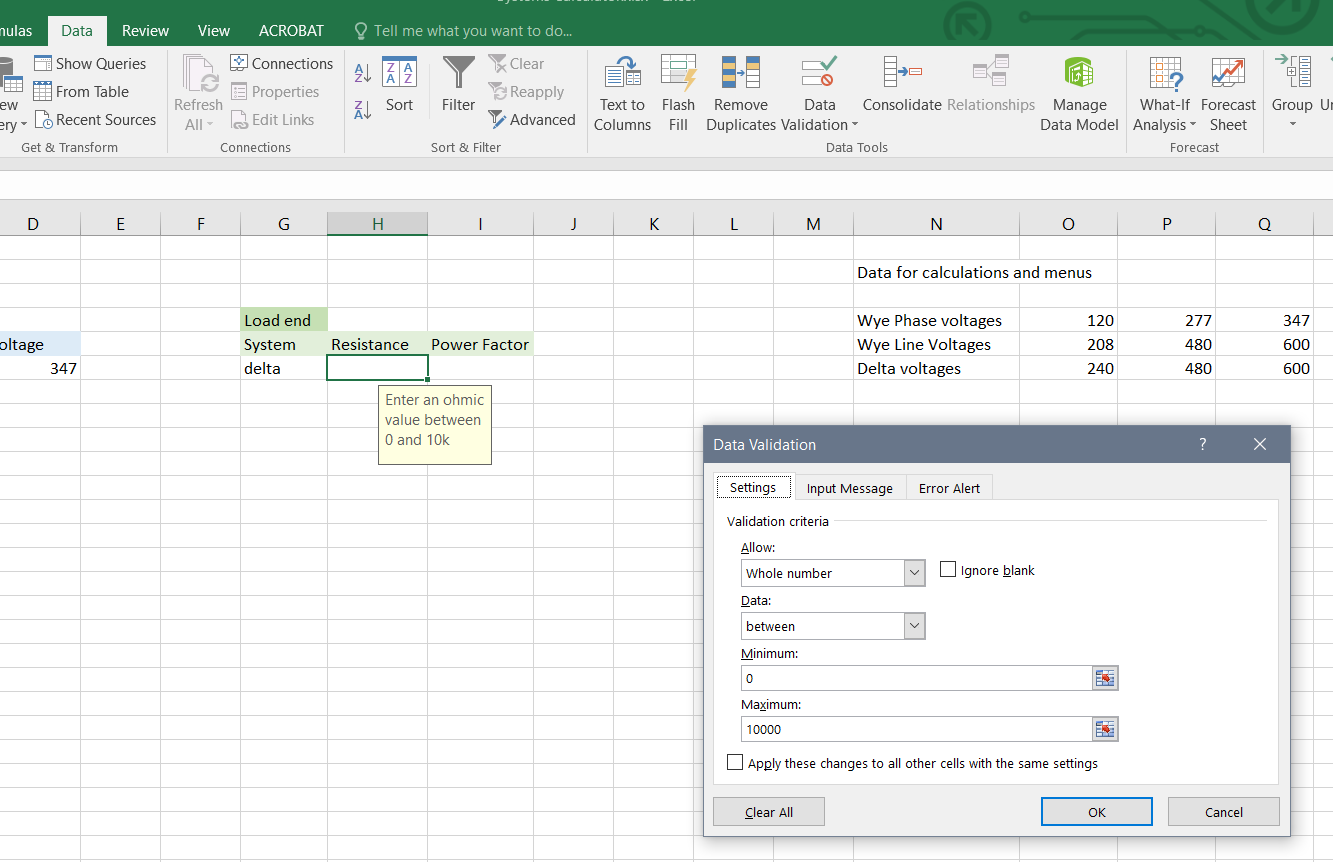Click the Relationships icon
The height and width of the screenshot is (862, 1333).
[991, 73]
